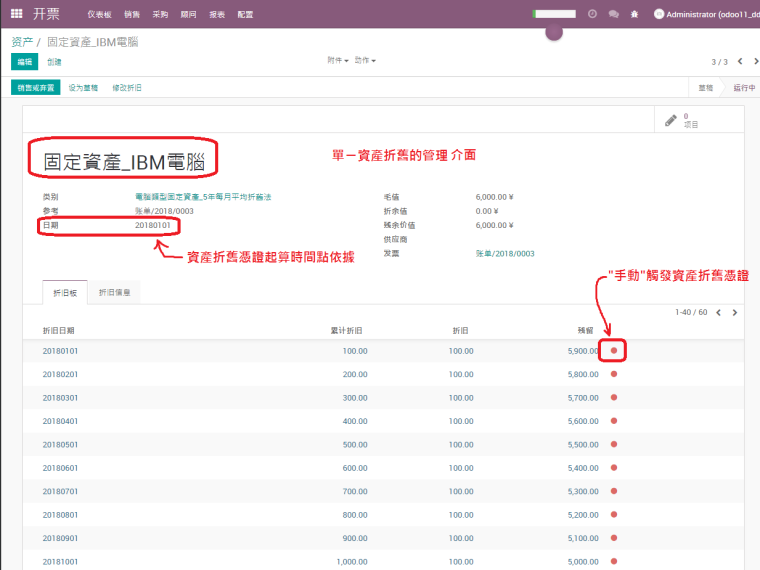
Task: Sort by 累计折旧 column header
Action: pyautogui.click(x=346, y=331)
